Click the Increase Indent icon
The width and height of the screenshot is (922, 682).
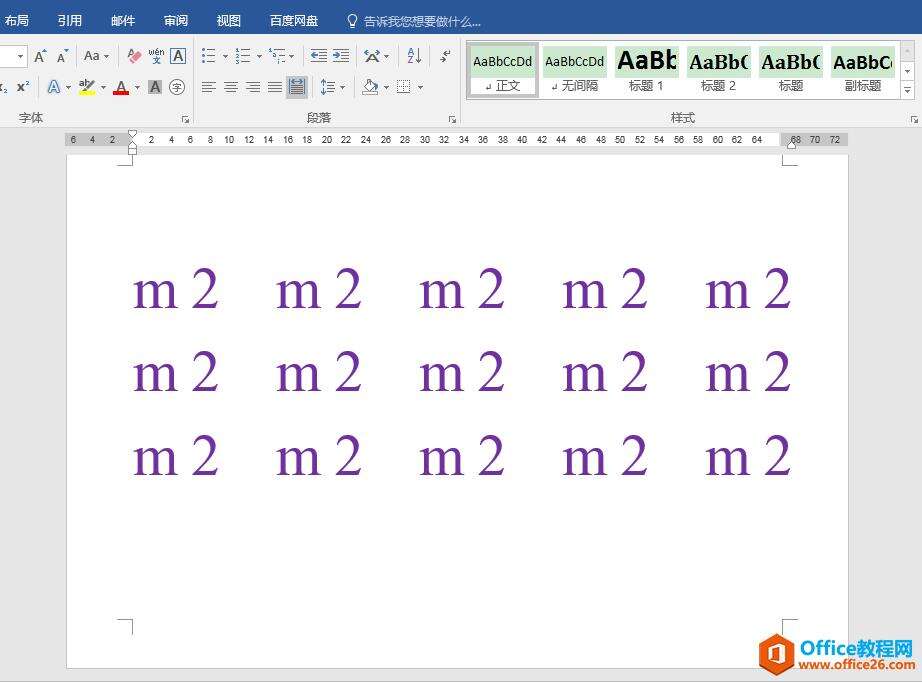click(339, 56)
